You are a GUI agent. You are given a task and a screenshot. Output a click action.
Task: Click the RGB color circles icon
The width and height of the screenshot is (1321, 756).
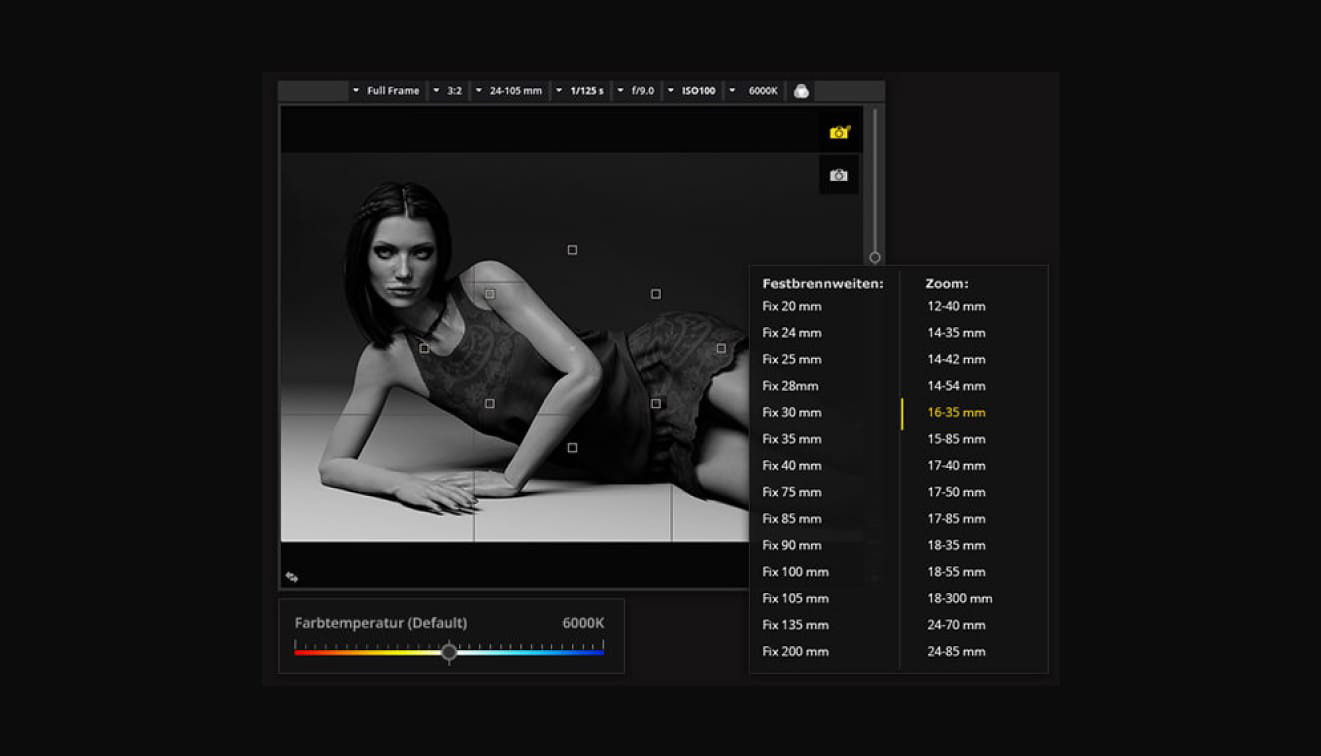pyautogui.click(x=801, y=91)
